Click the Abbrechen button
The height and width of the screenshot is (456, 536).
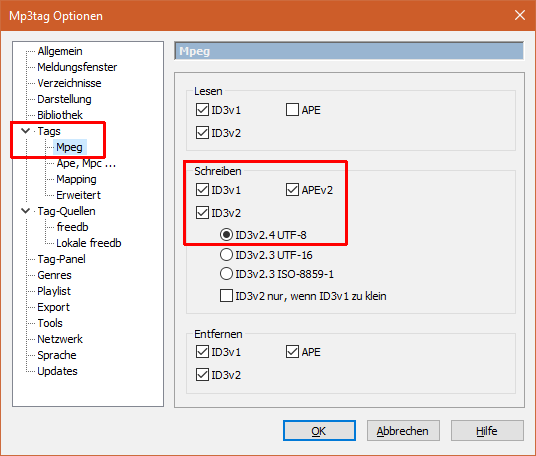pos(403,431)
